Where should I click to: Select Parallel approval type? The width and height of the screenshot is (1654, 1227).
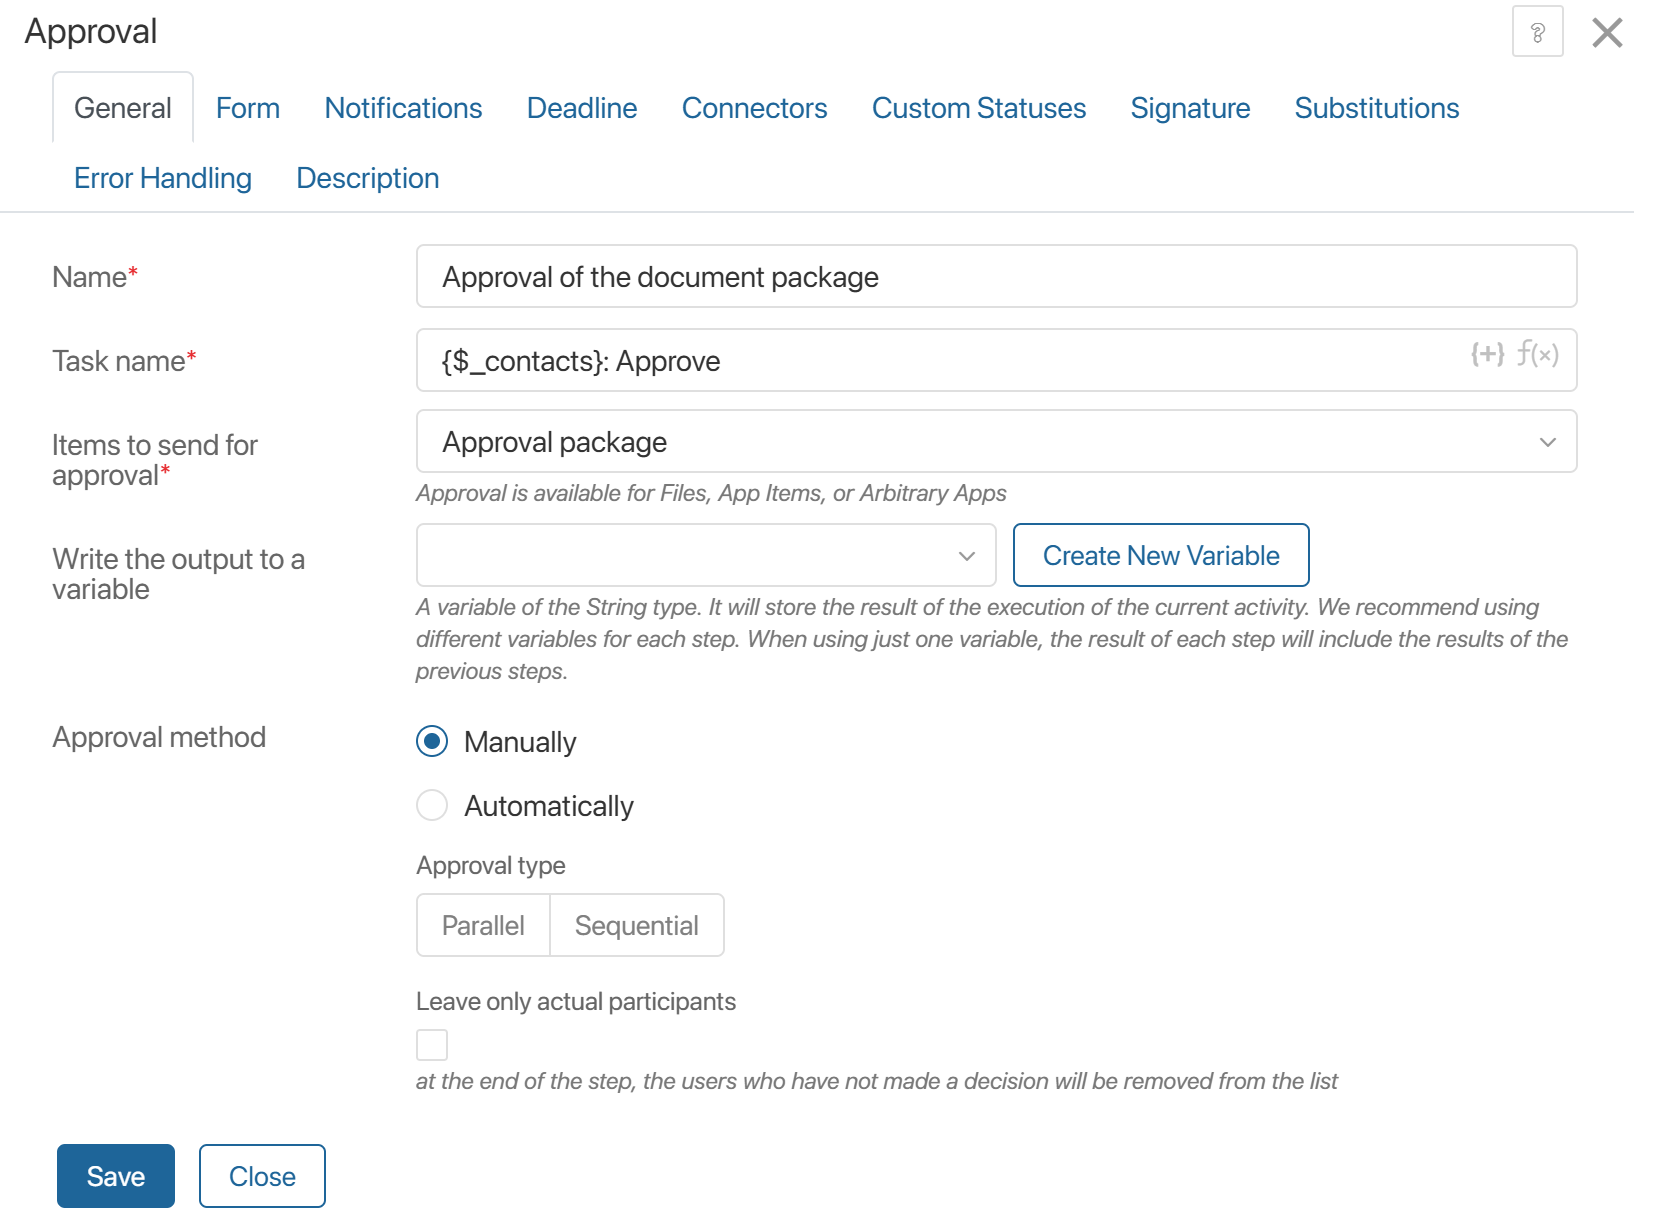(482, 925)
